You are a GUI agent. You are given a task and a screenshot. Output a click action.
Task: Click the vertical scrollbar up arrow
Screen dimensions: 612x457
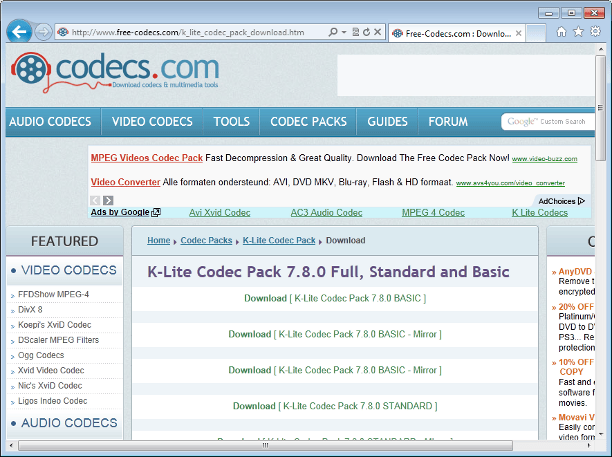(x=600, y=50)
